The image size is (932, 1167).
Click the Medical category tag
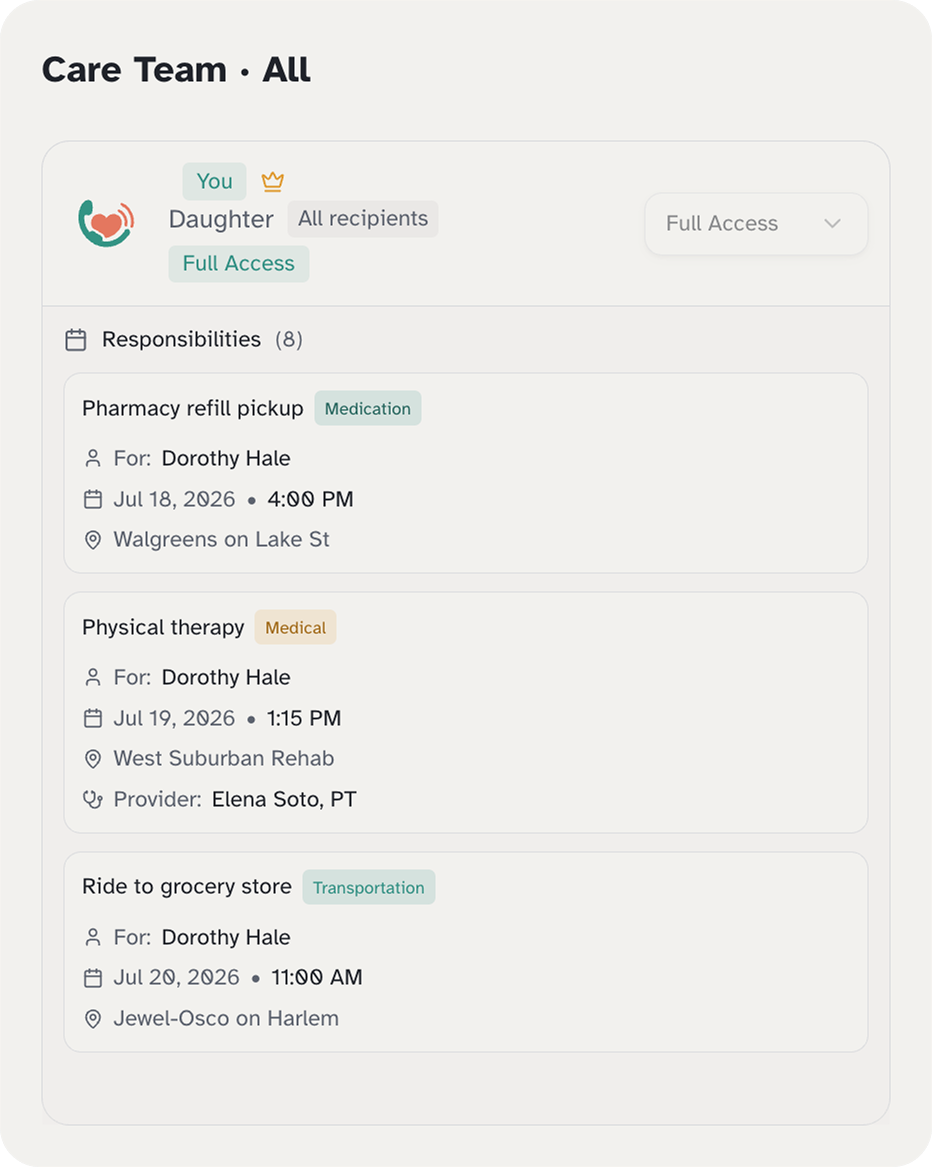click(296, 627)
